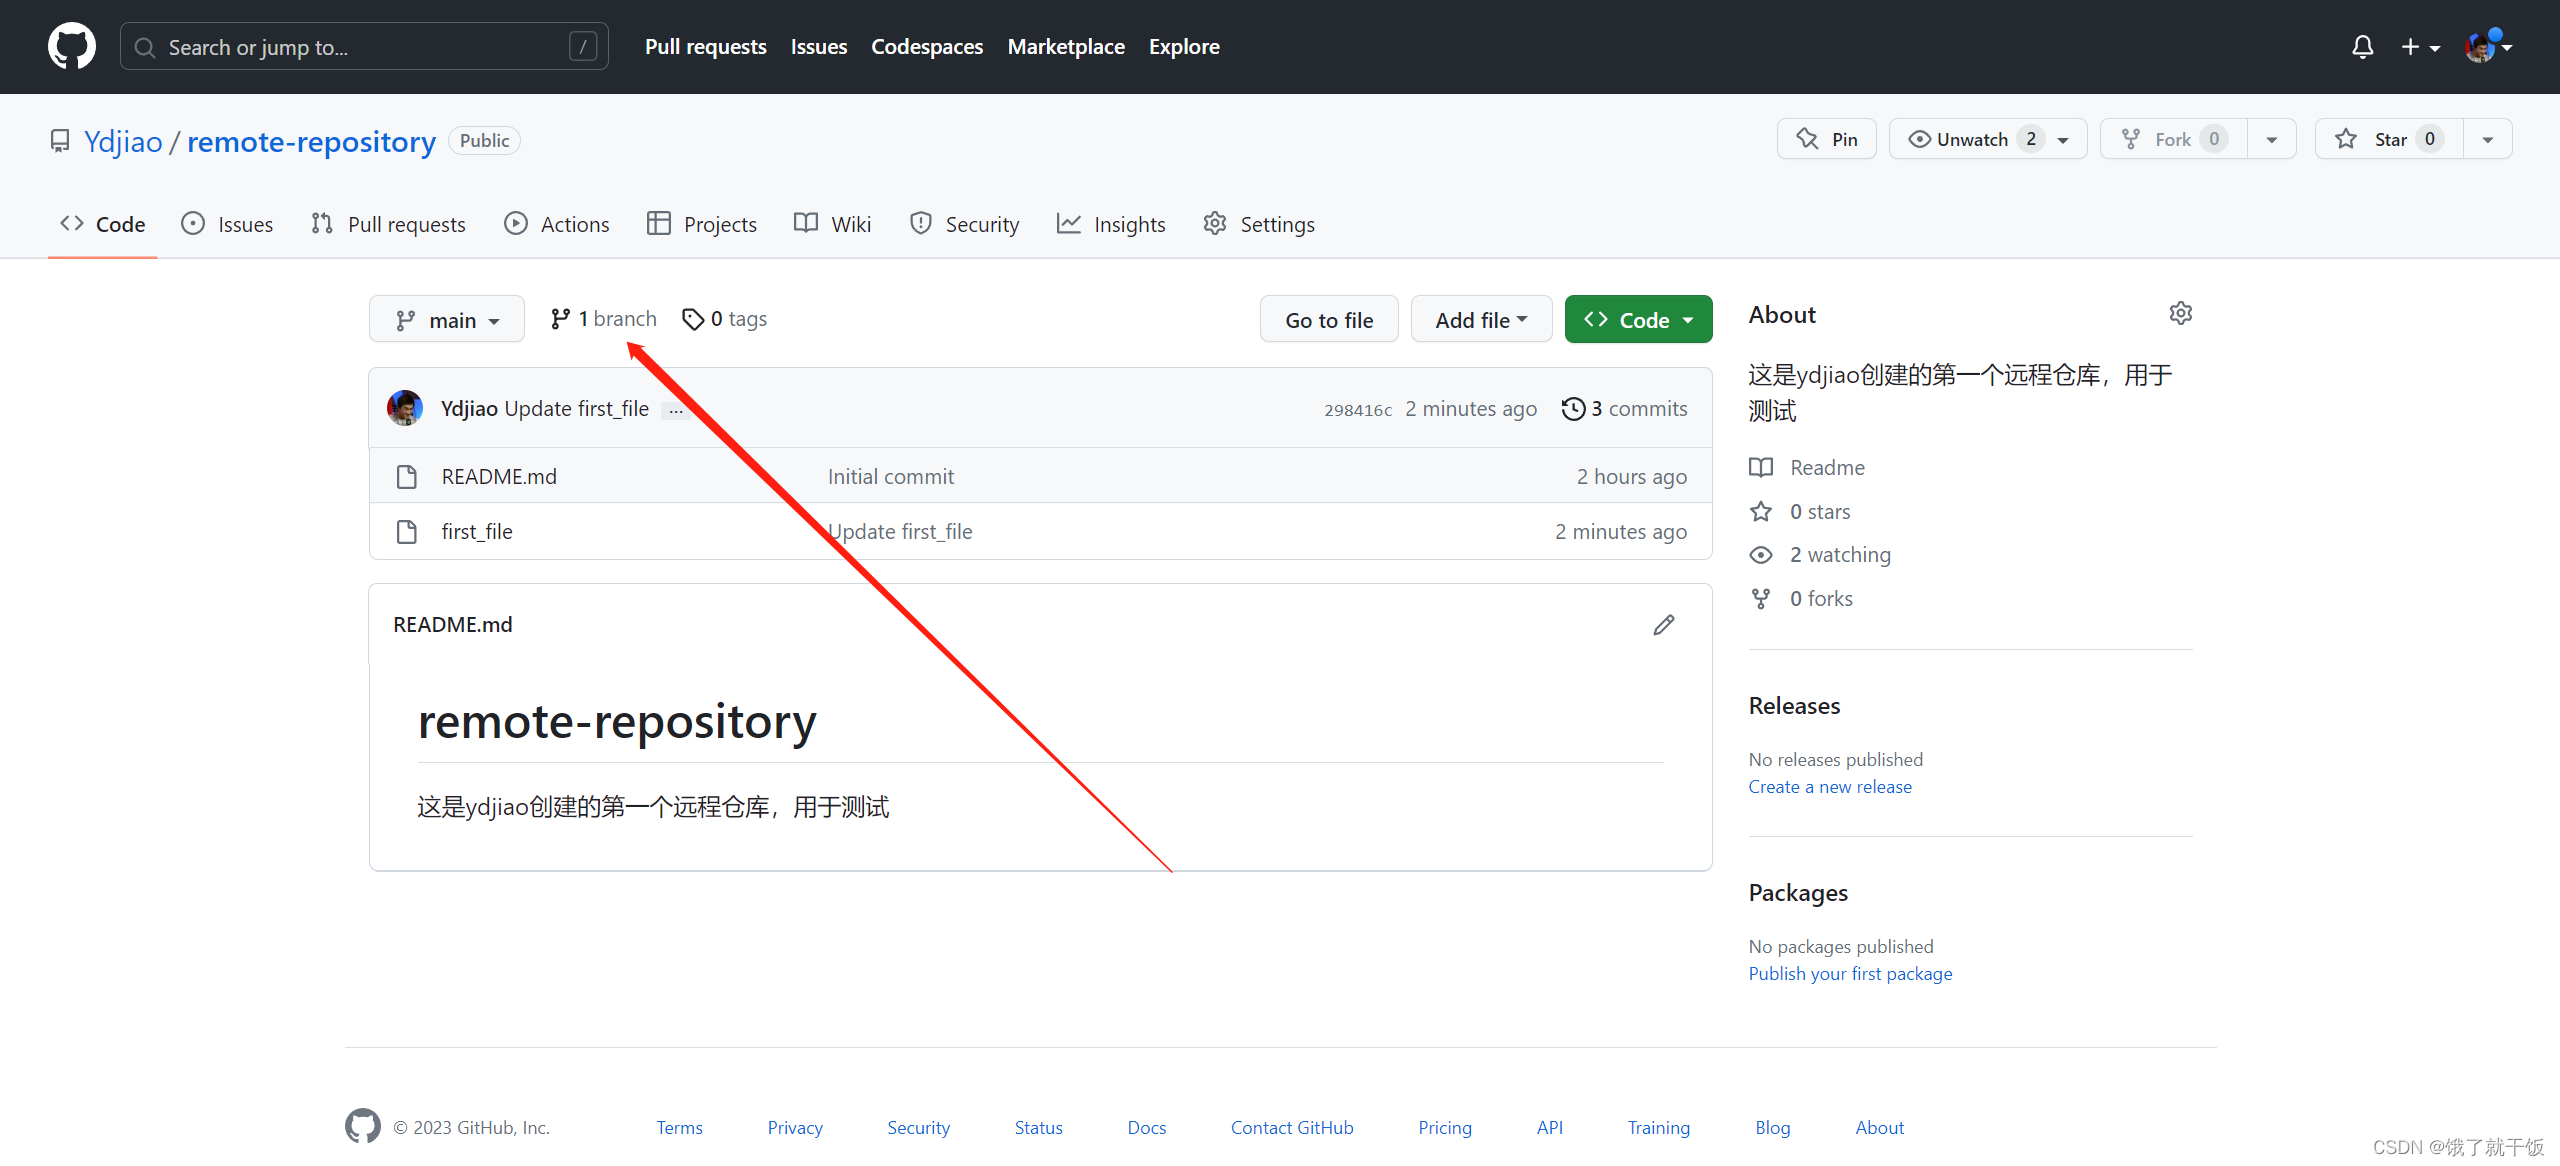View the 3 commits history

click(x=1624, y=409)
